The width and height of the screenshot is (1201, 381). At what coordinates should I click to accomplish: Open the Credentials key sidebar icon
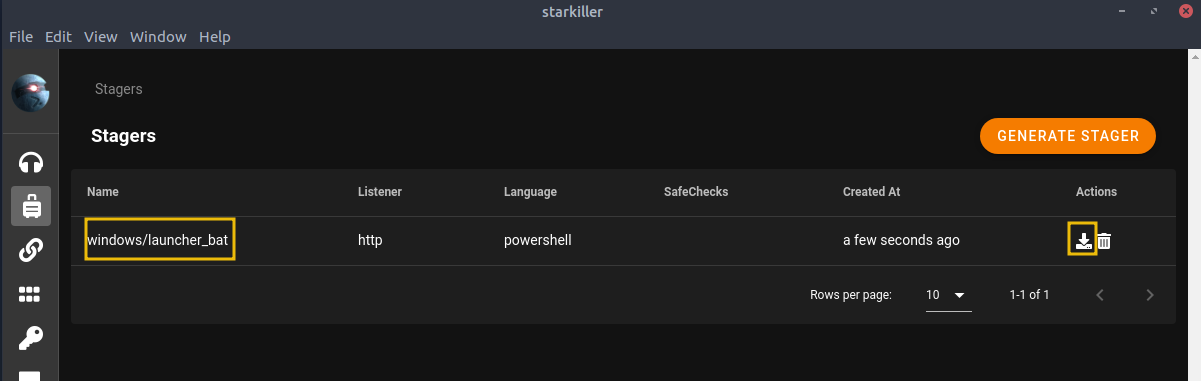[x=30, y=338]
